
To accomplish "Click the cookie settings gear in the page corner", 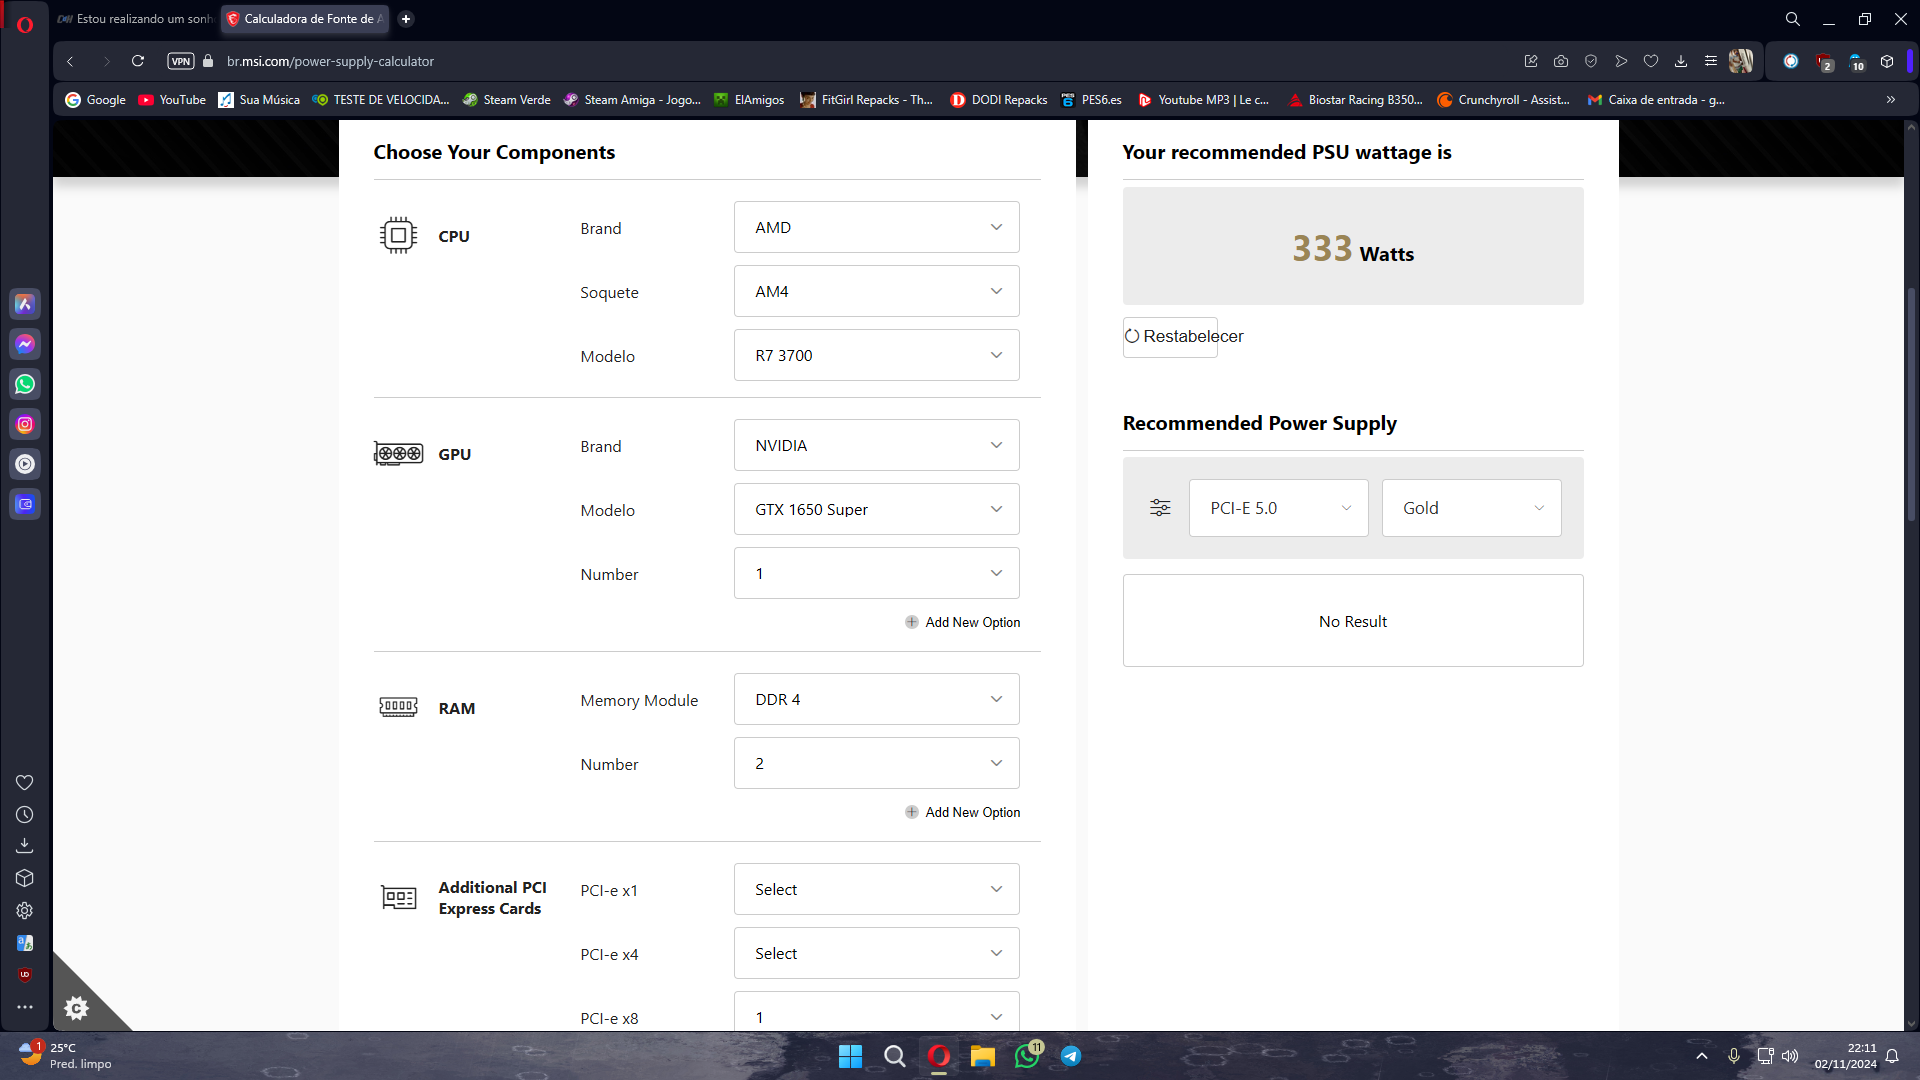I will pos(77,1008).
